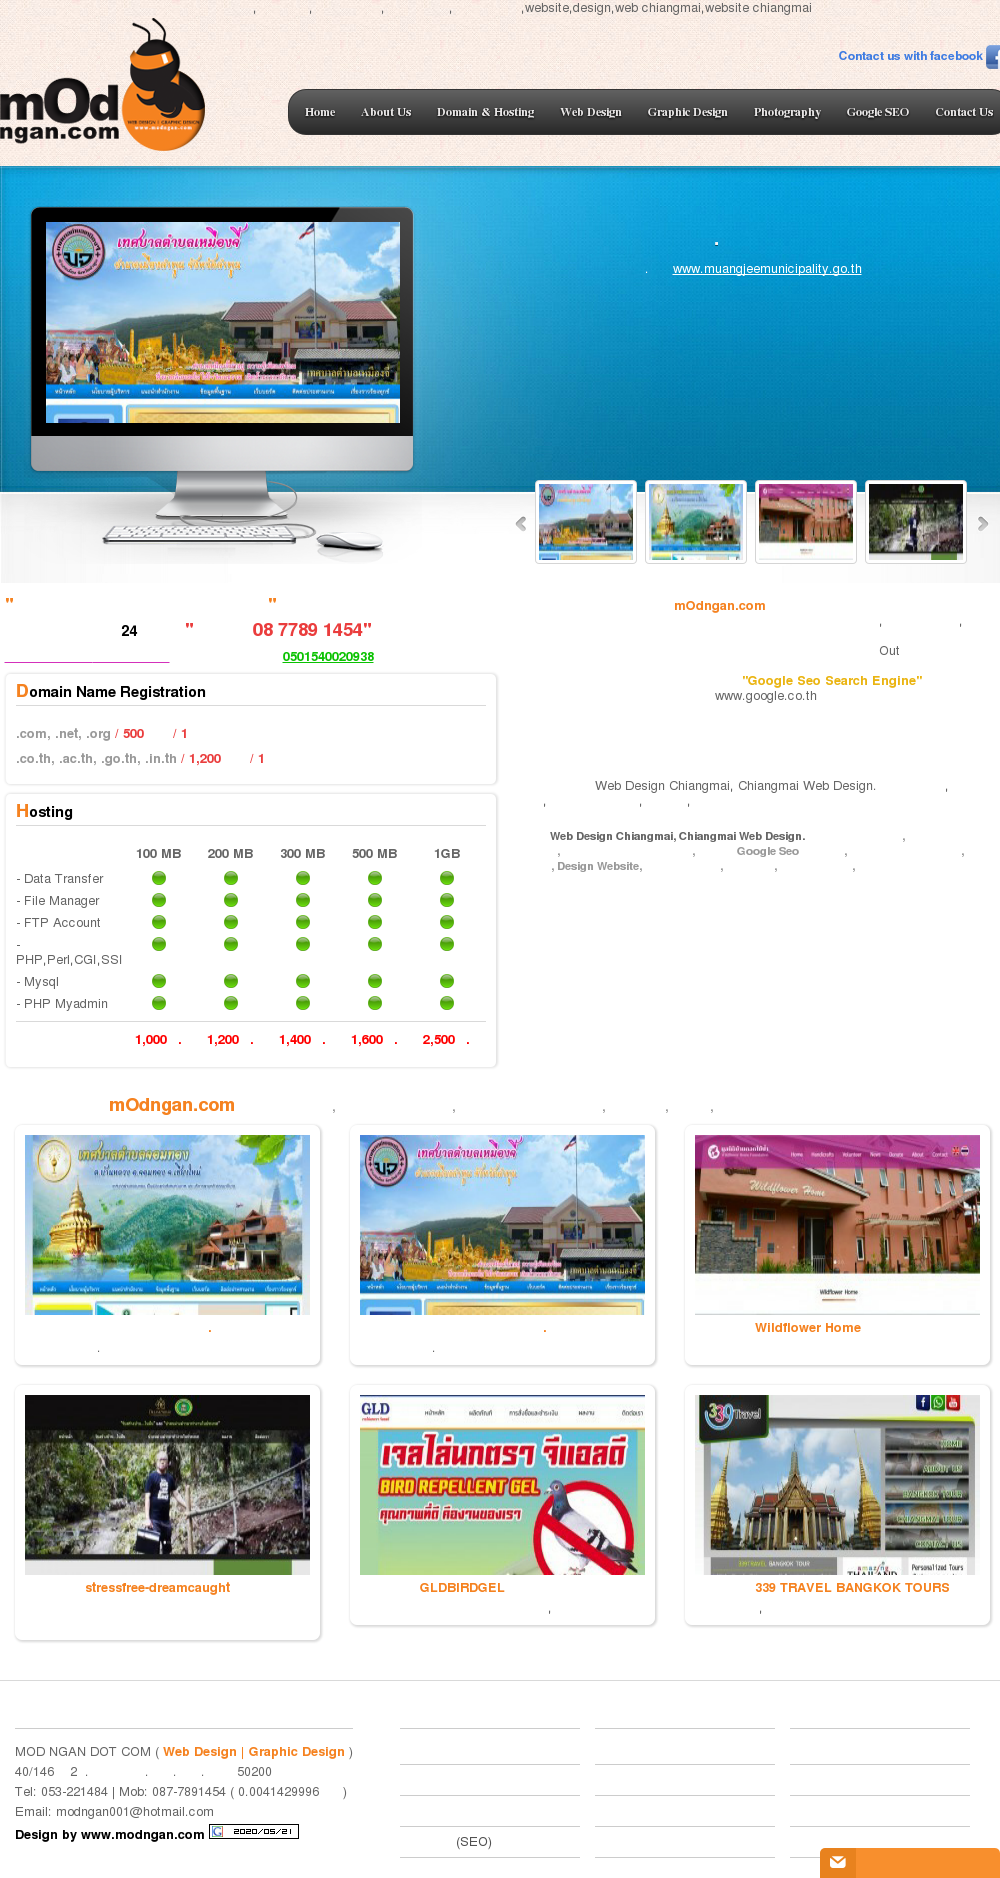Select the first carousel thumbnail
The height and width of the screenshot is (1878, 1000).
tap(586, 521)
